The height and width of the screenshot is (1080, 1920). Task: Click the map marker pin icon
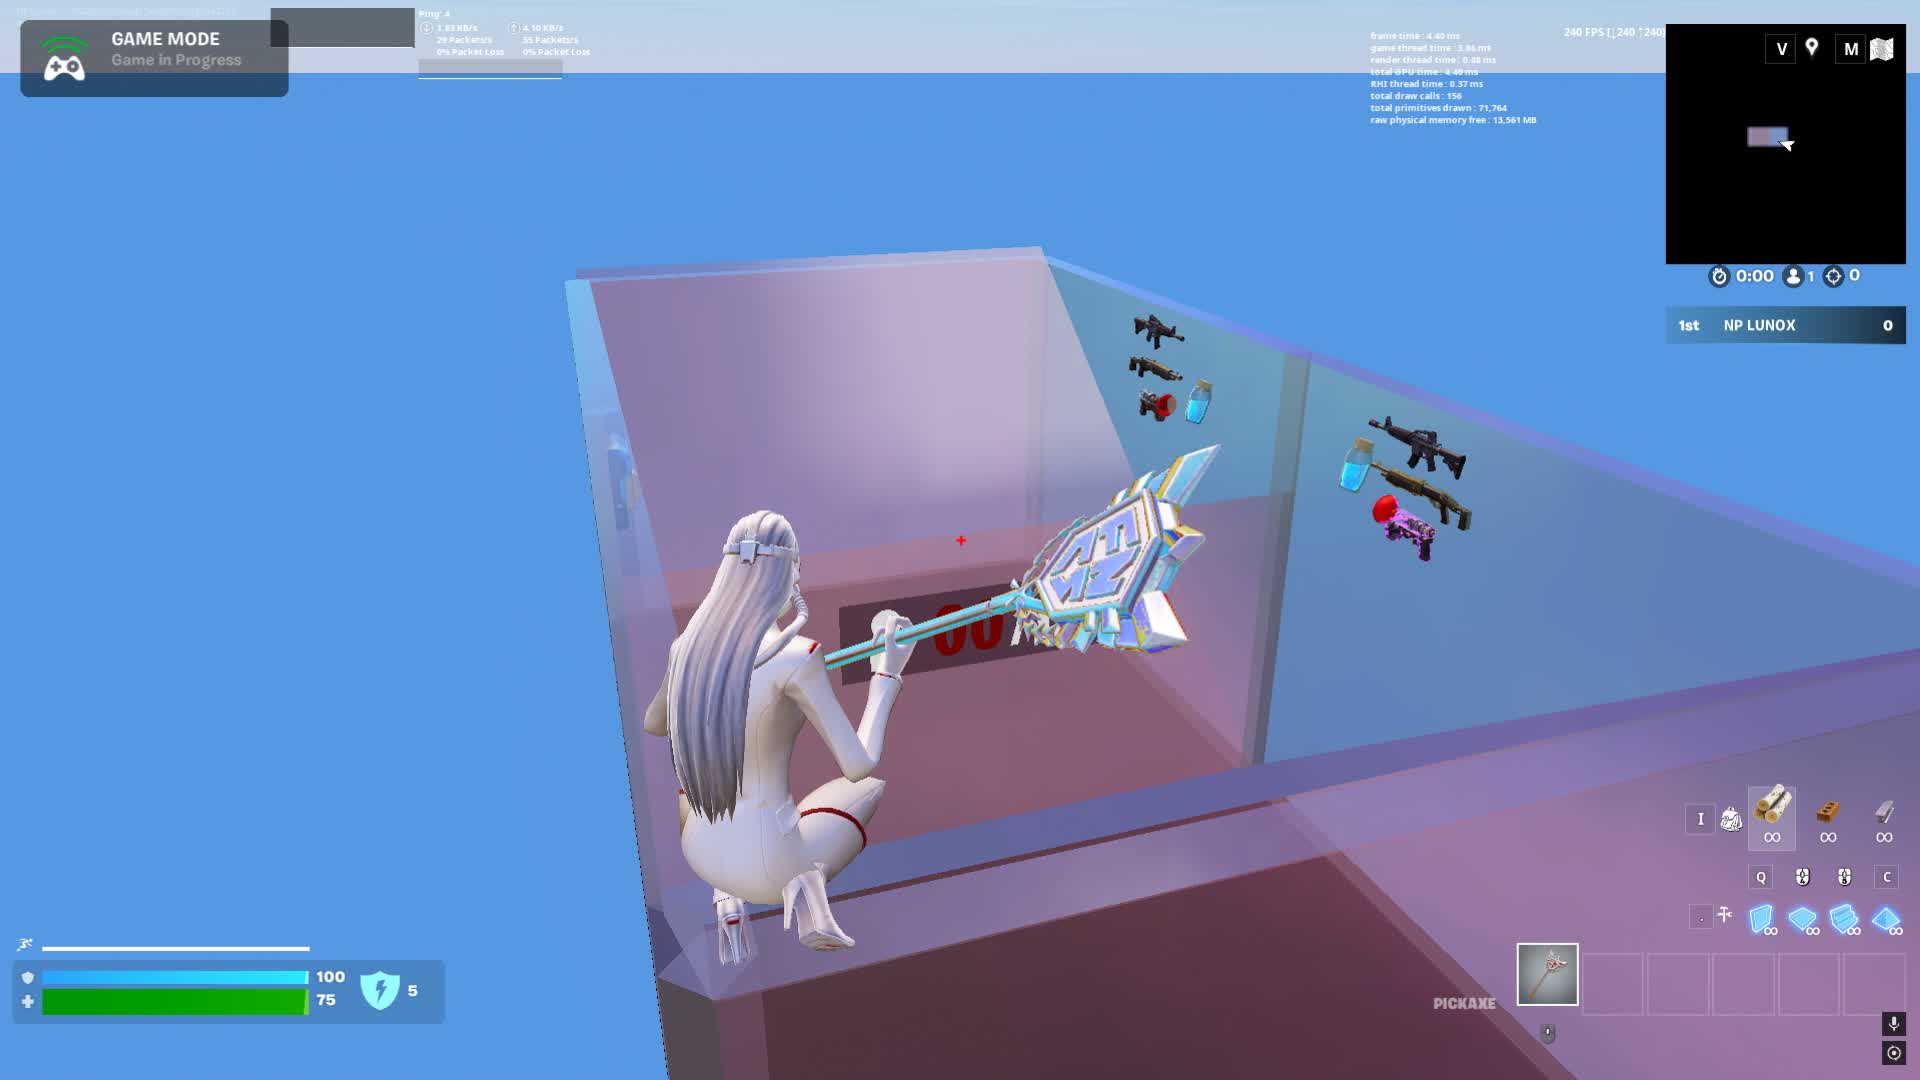tap(1811, 48)
